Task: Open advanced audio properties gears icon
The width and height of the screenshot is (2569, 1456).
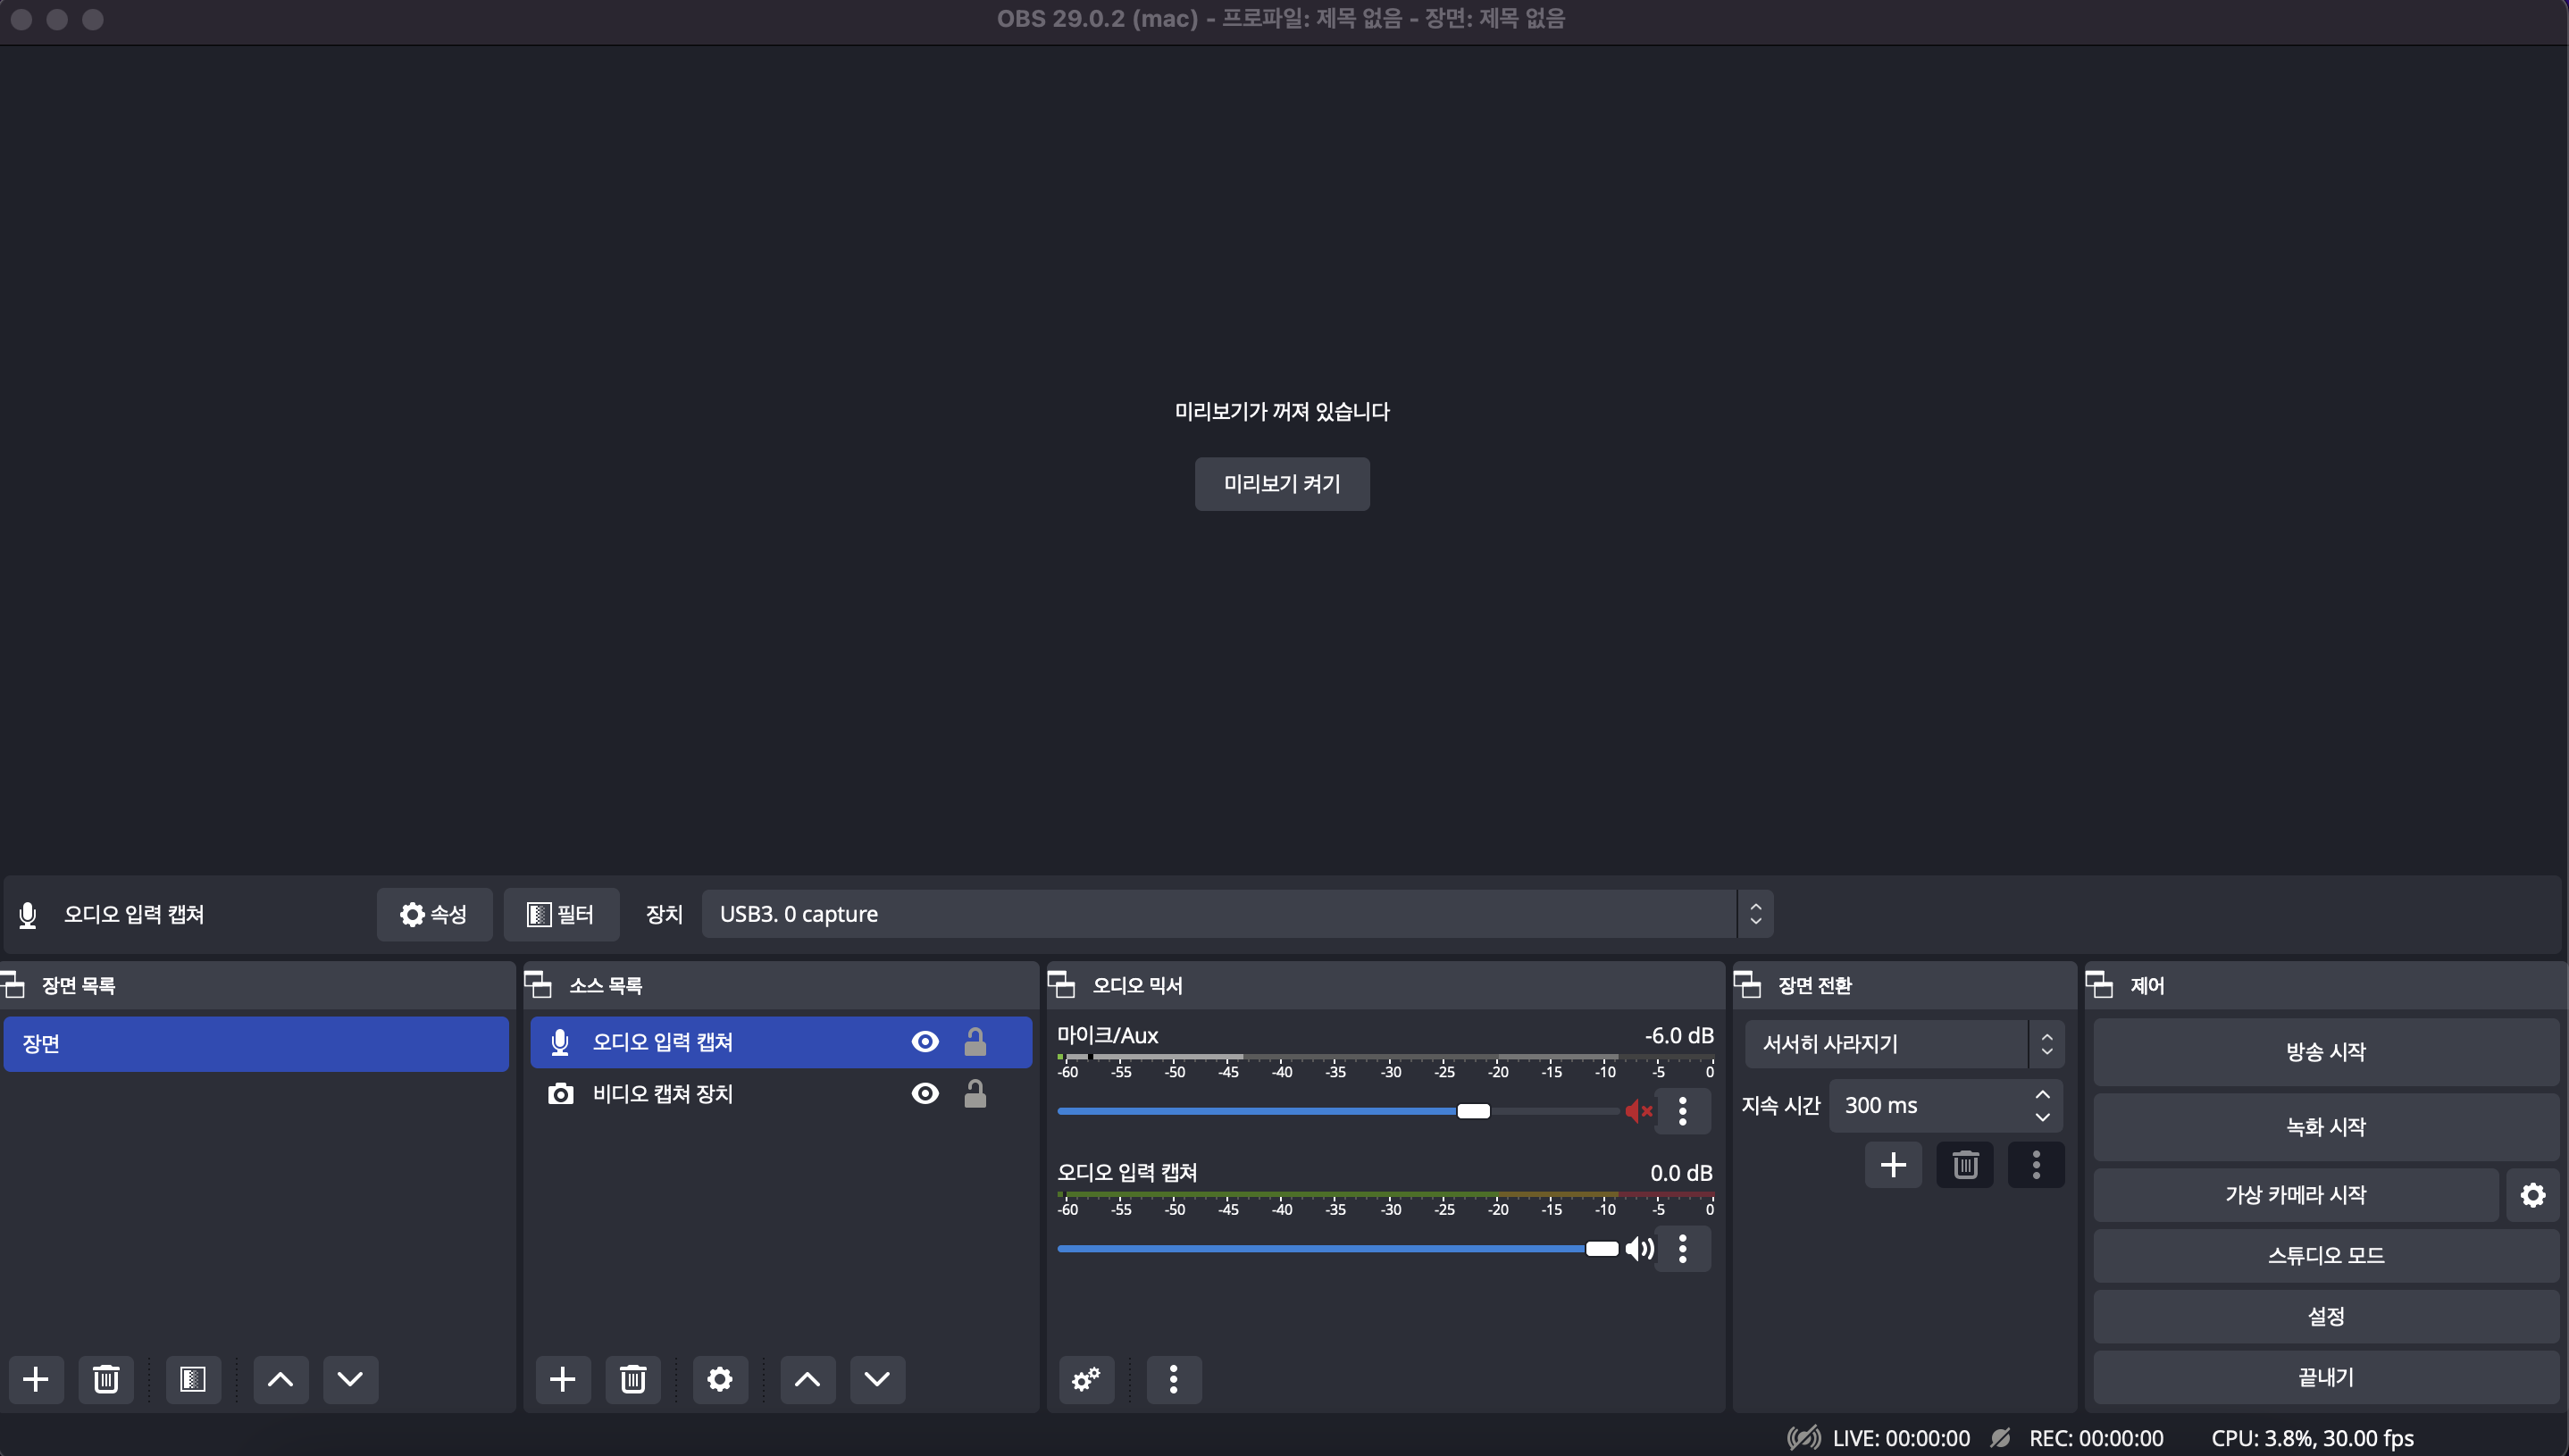Action: (1086, 1379)
